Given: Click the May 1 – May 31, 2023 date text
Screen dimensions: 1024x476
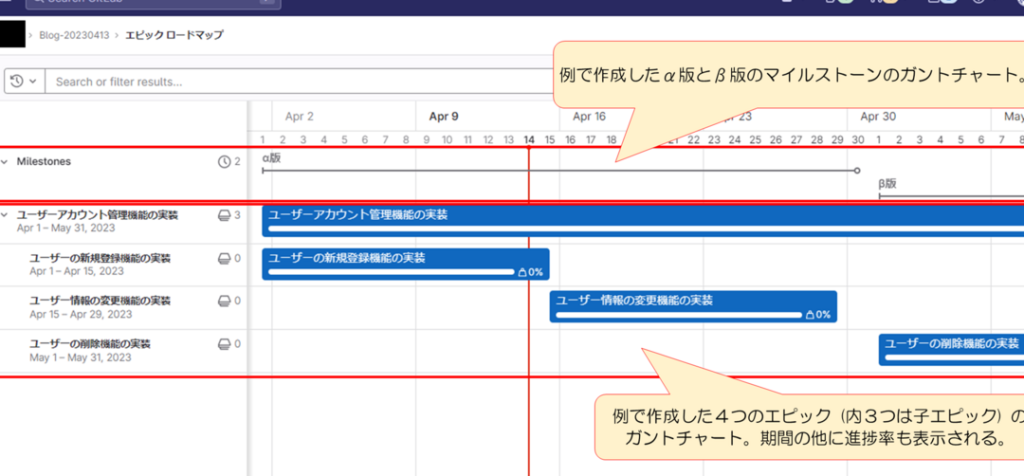Looking at the screenshot, I should 80,357.
